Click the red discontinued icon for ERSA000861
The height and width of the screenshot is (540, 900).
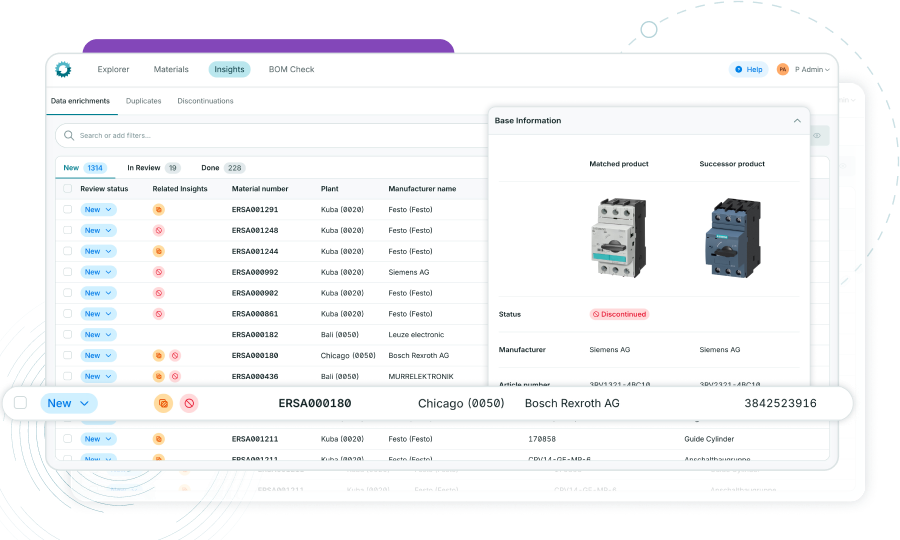coord(159,314)
